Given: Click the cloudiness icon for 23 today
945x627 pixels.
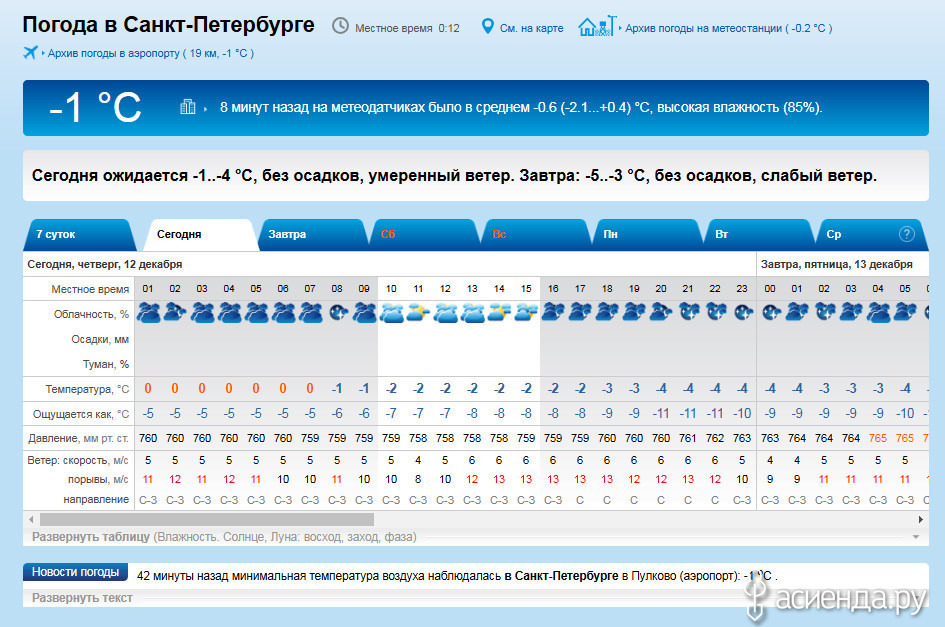Looking at the screenshot, I should click(743, 313).
